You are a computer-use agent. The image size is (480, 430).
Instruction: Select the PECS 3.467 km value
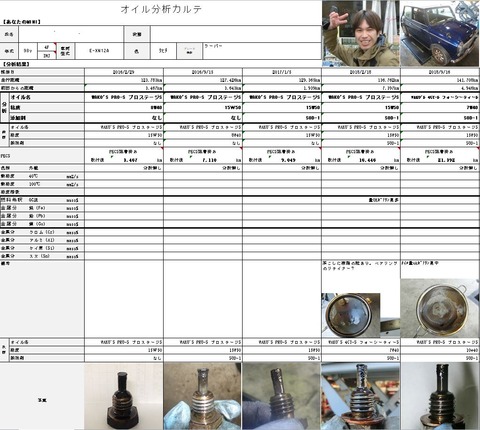click(x=130, y=160)
